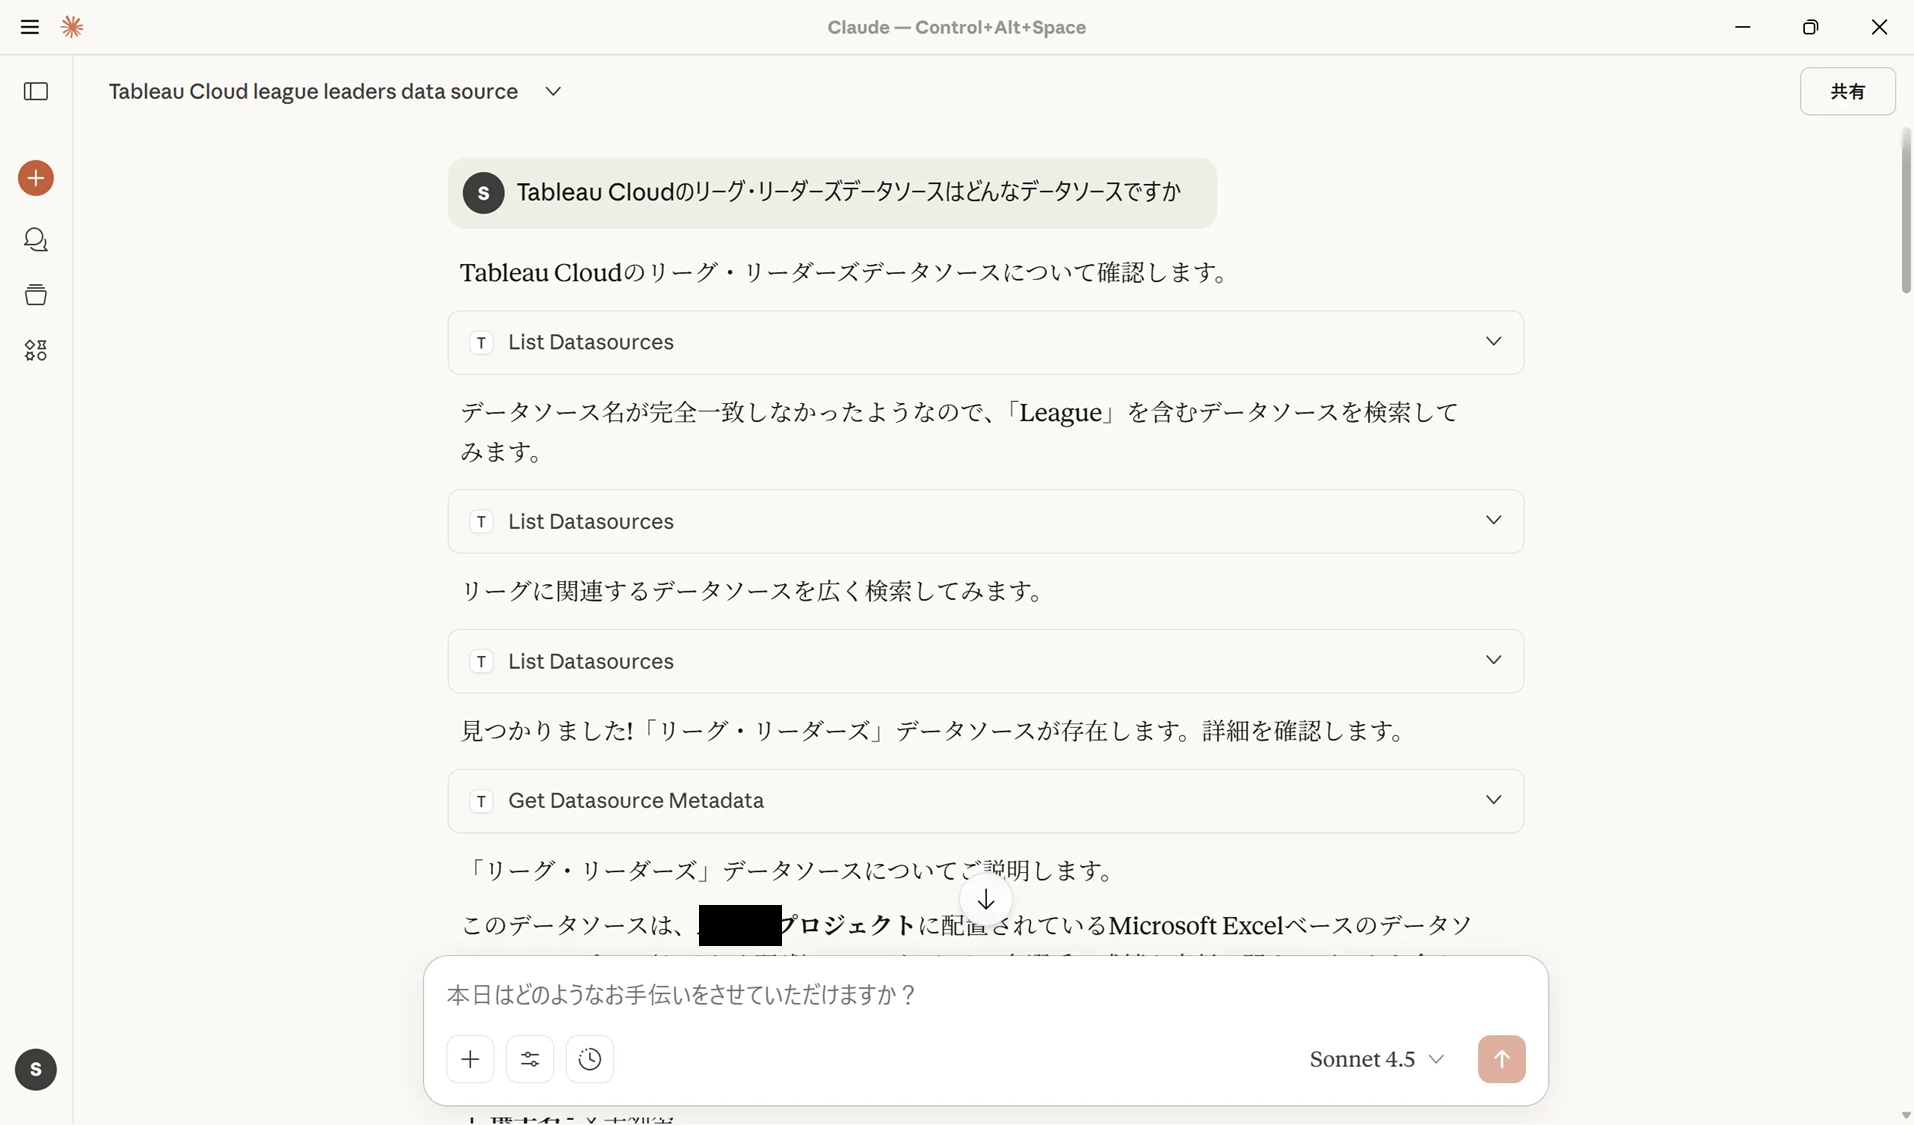Expand the conversation title dropdown
The image size is (1914, 1125).
pos(552,91)
